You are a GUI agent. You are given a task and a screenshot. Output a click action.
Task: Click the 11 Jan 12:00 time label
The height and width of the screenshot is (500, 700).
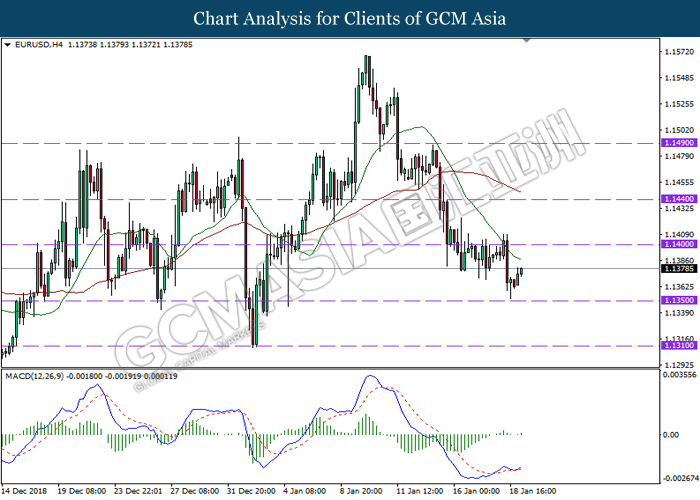(420, 492)
